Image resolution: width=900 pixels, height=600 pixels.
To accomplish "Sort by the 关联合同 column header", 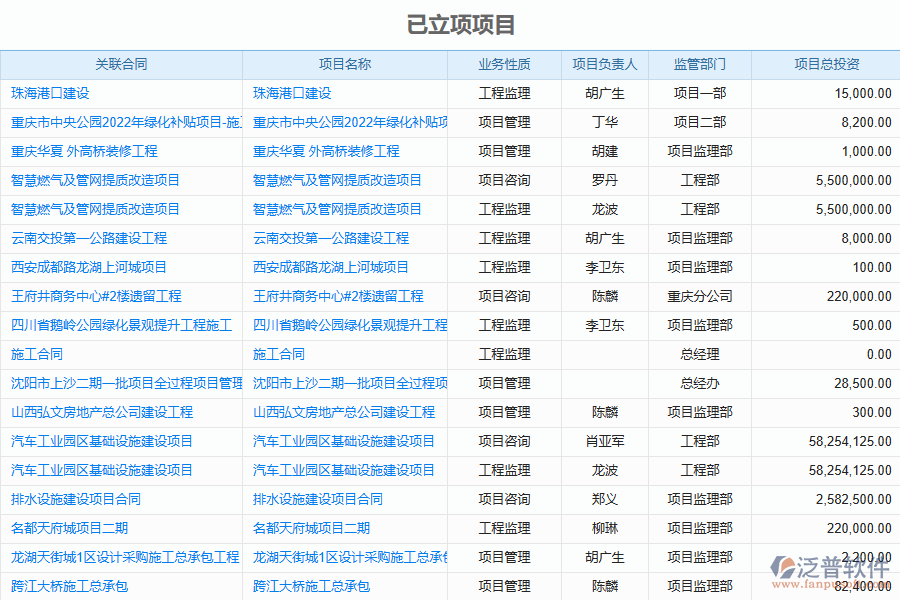I will [x=121, y=64].
